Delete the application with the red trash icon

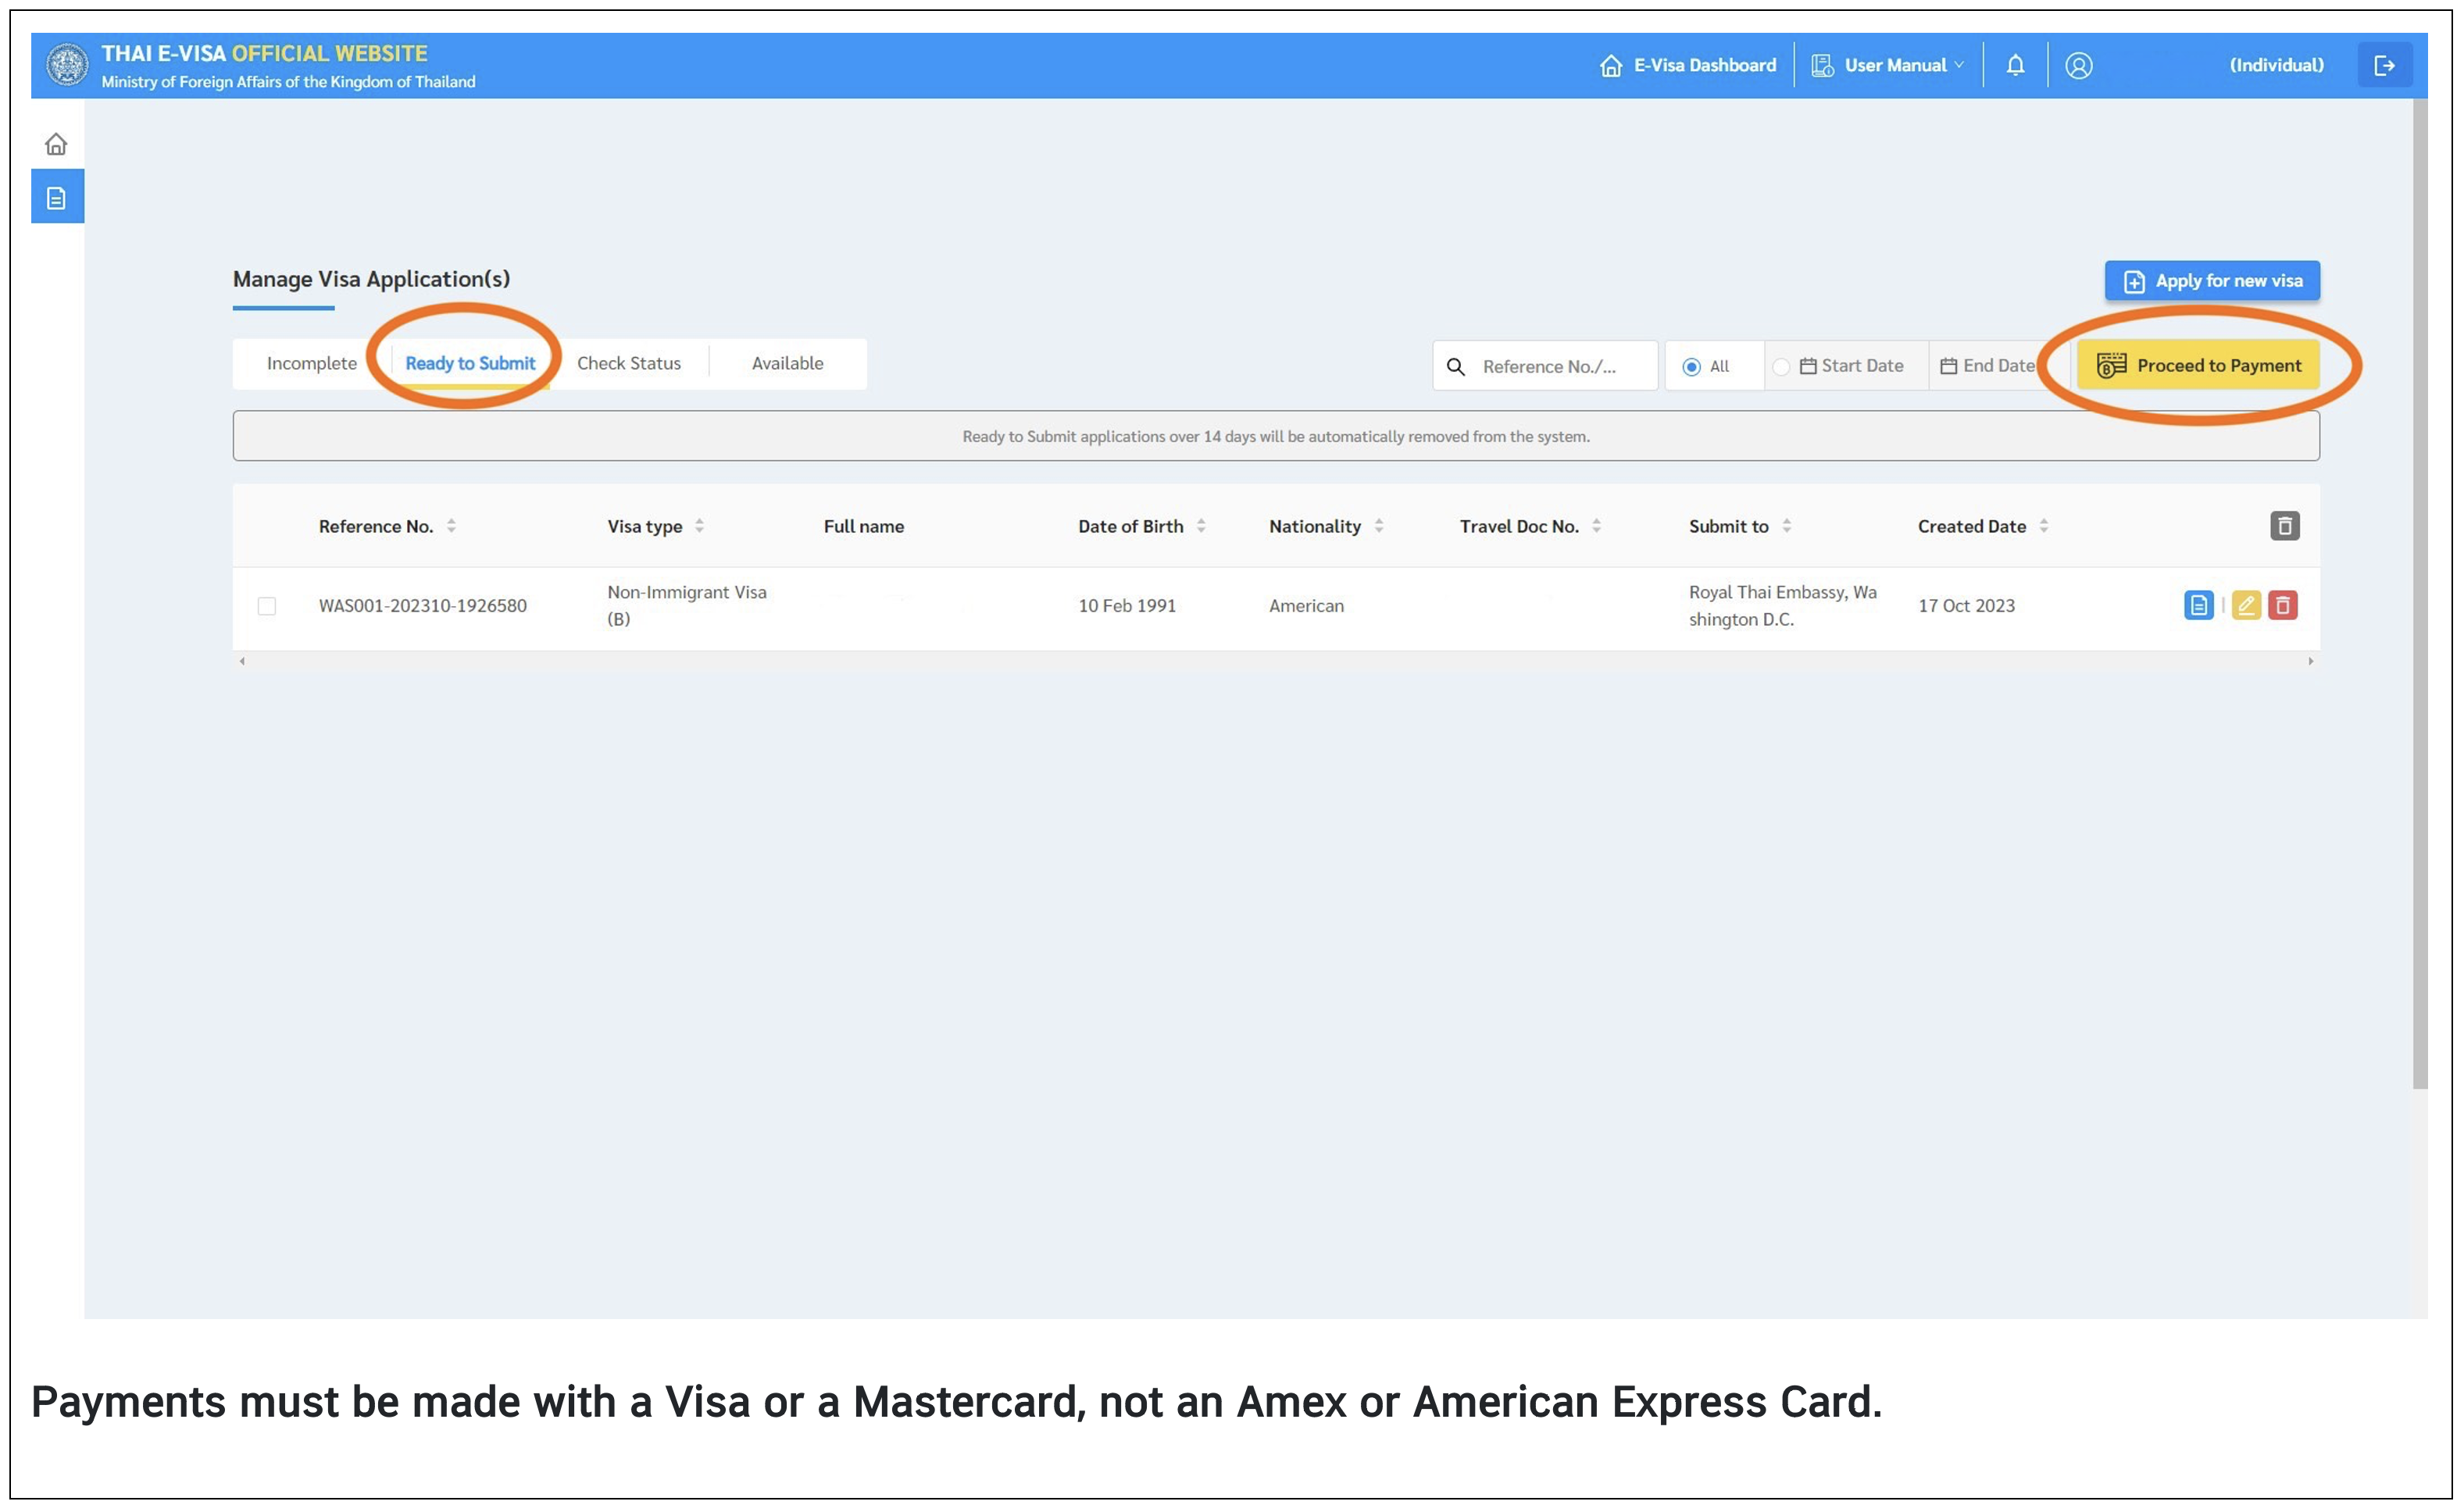pos(2283,605)
